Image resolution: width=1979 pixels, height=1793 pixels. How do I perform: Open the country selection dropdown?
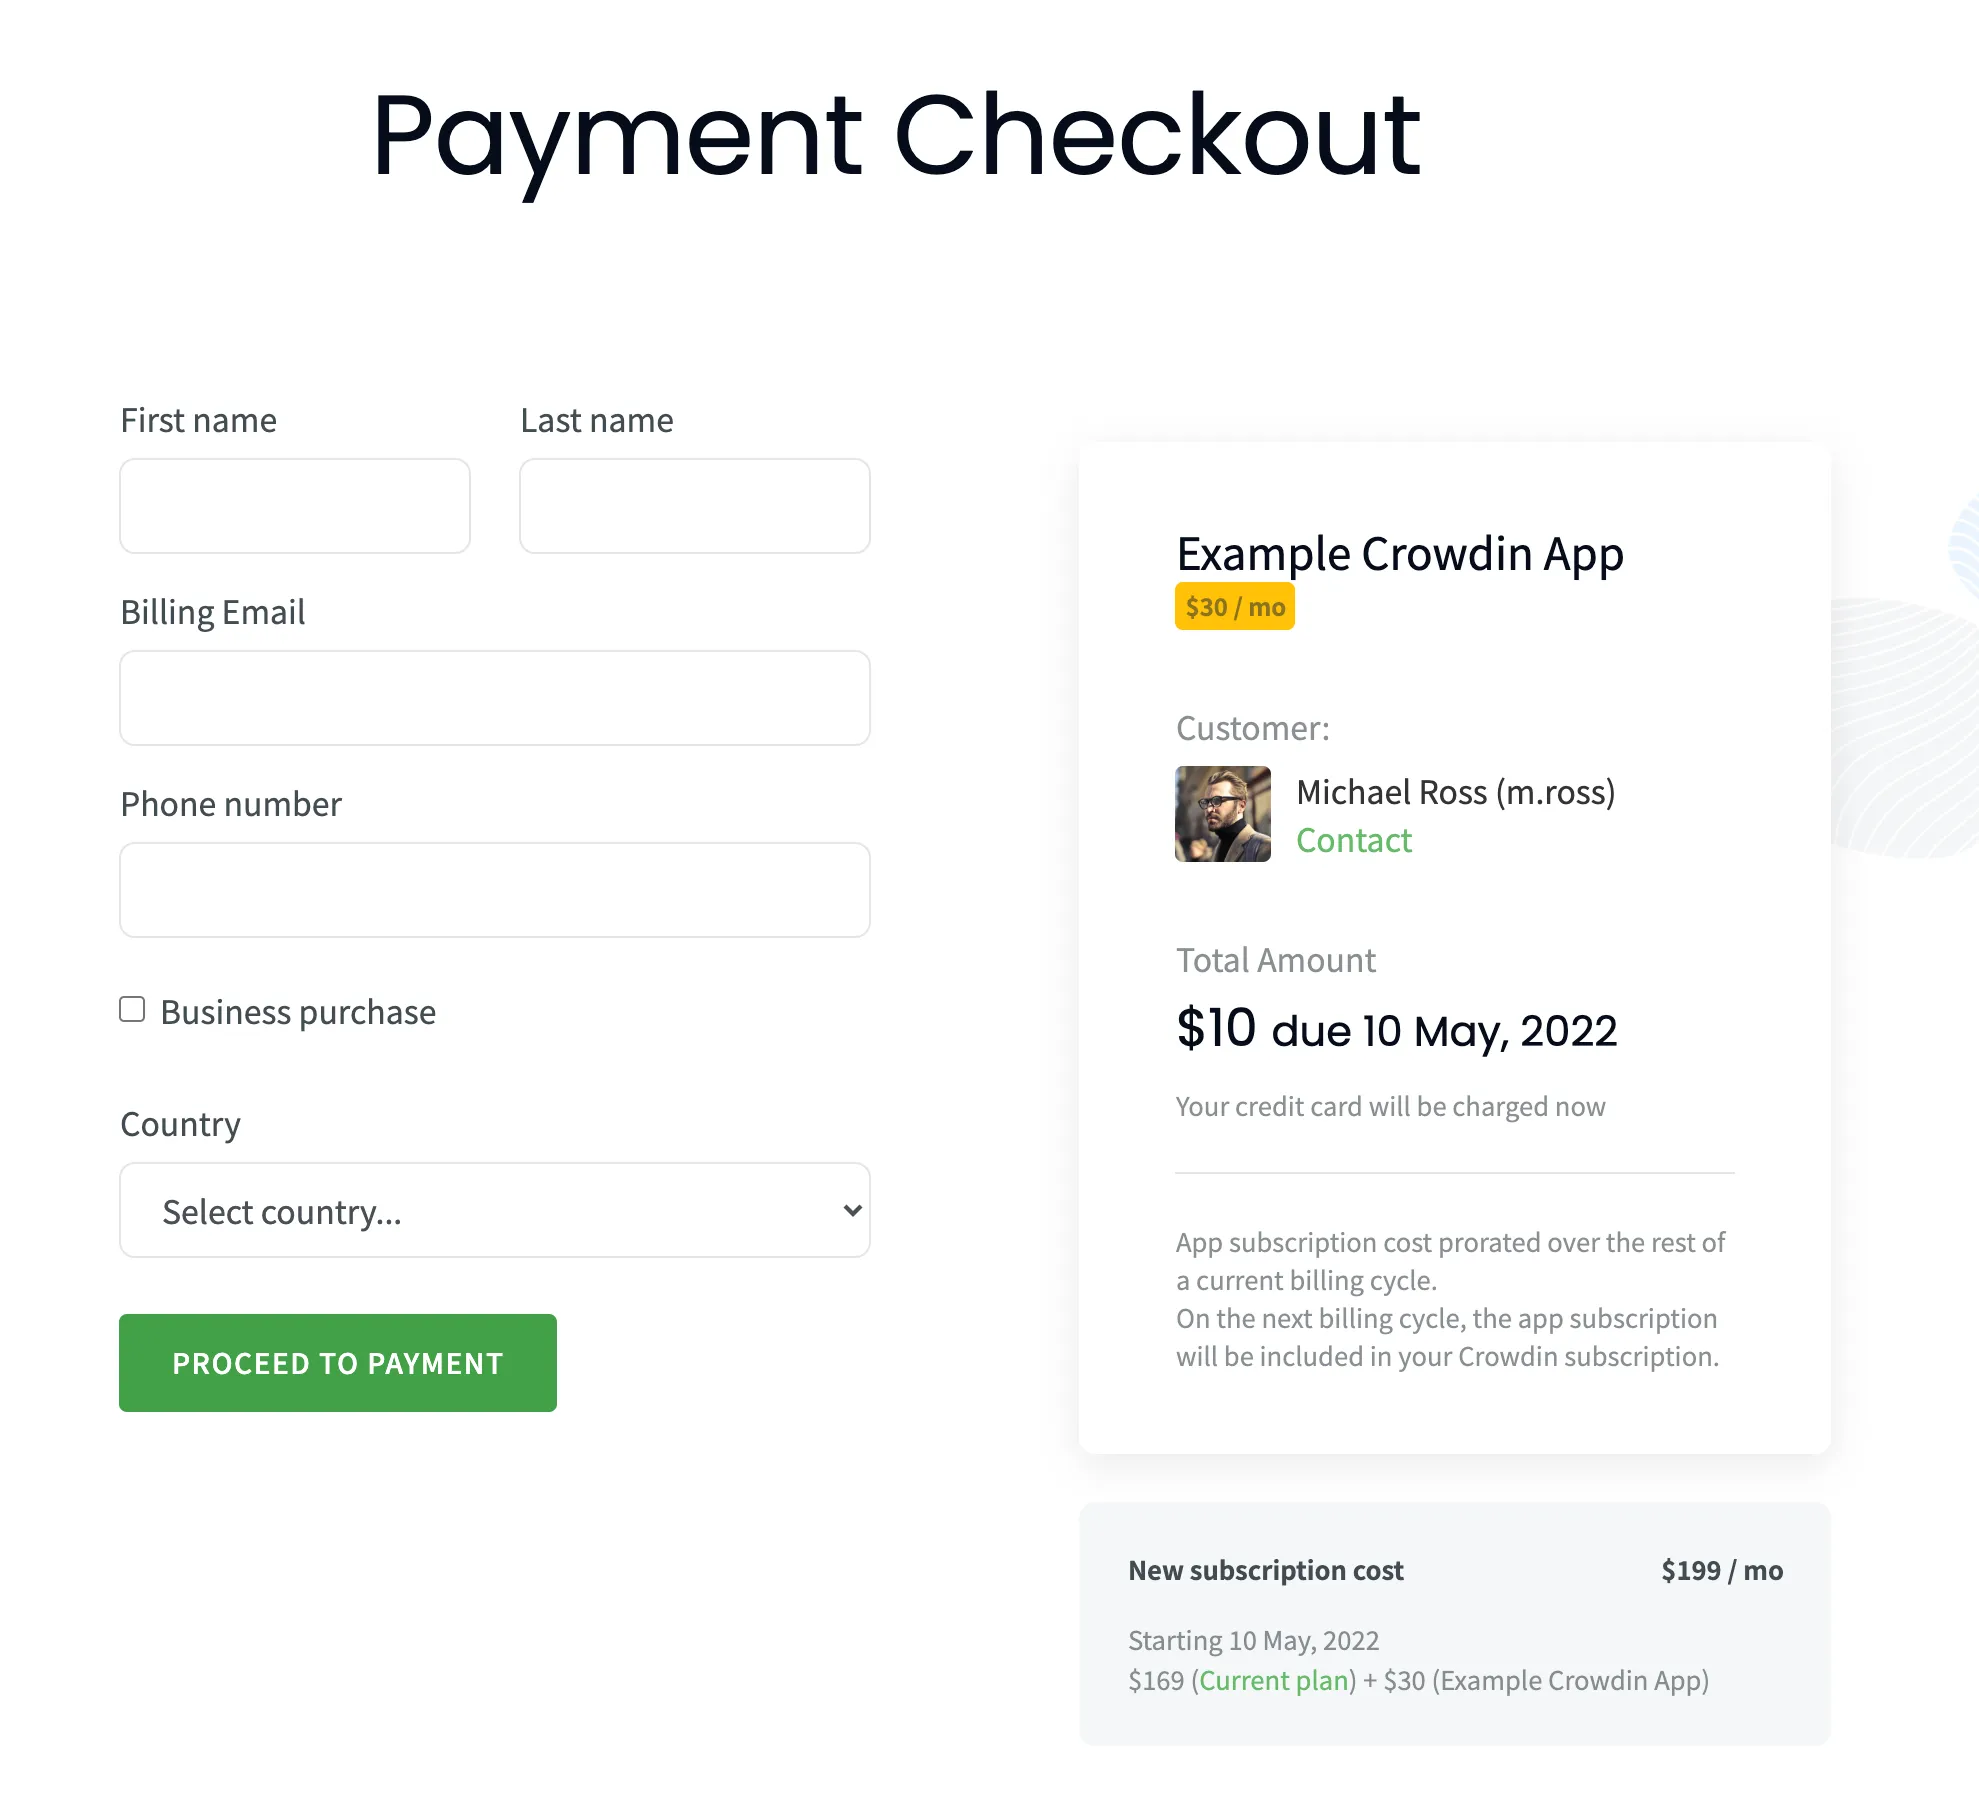[x=495, y=1210]
